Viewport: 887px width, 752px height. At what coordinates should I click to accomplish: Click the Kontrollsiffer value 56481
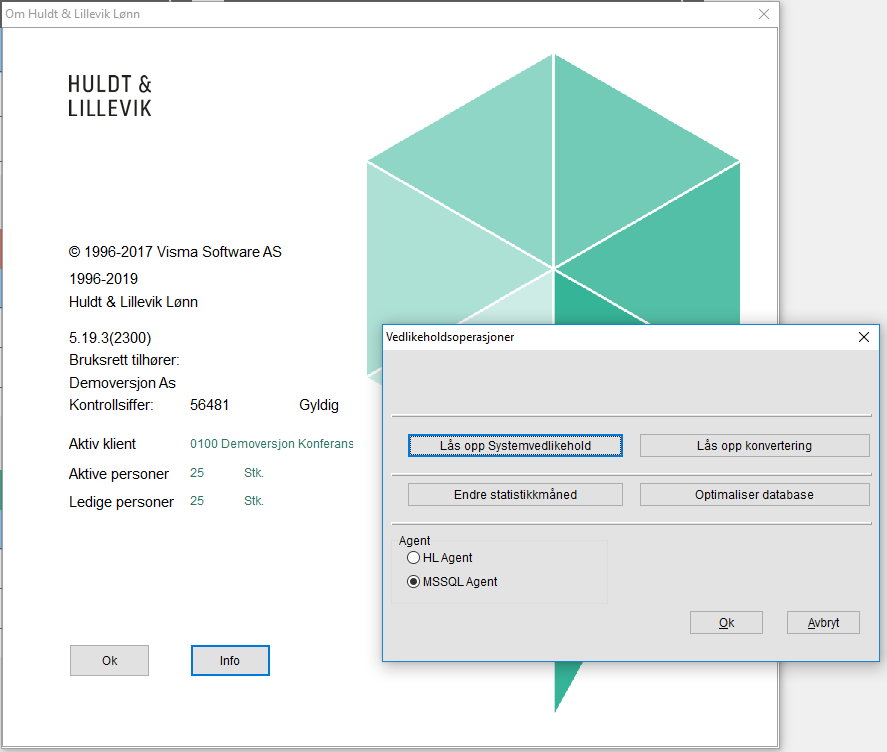pos(209,405)
